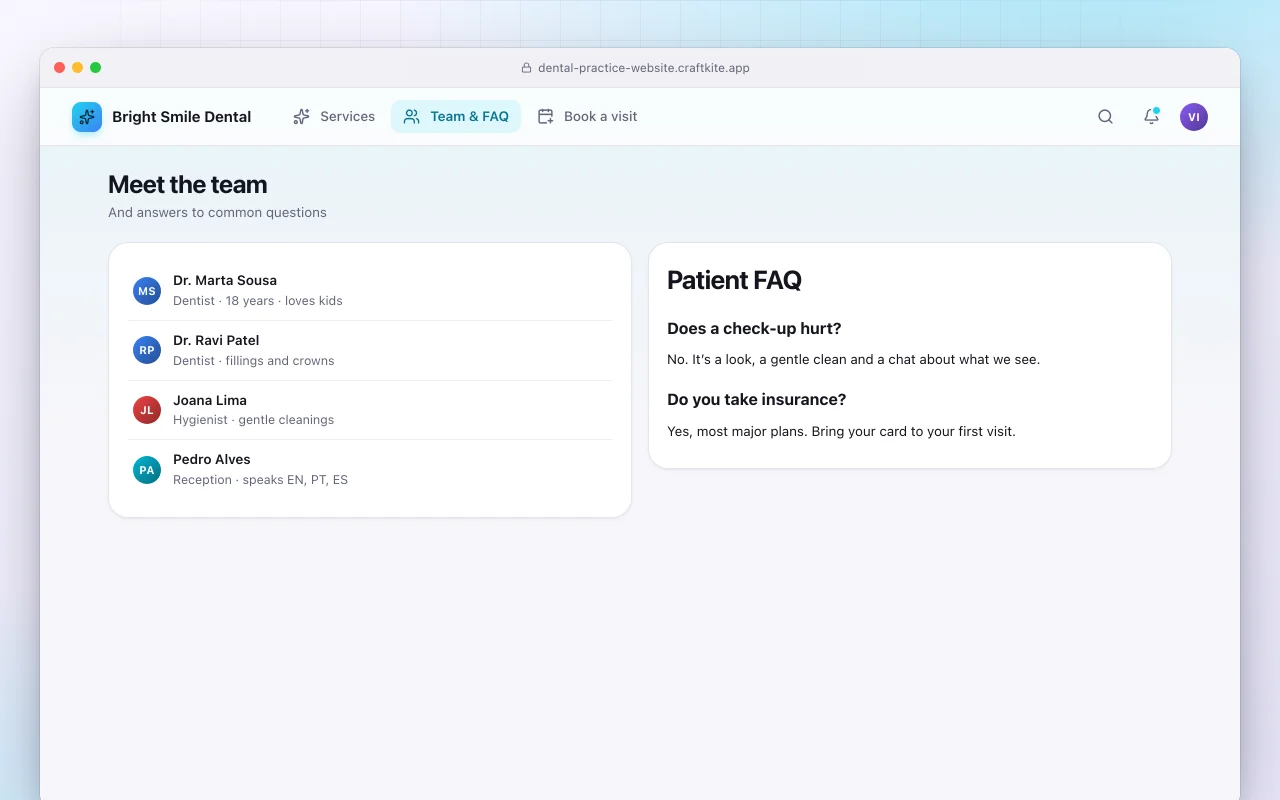This screenshot has height=800, width=1280.
Task: Select the Joana Lima name
Action: [210, 400]
